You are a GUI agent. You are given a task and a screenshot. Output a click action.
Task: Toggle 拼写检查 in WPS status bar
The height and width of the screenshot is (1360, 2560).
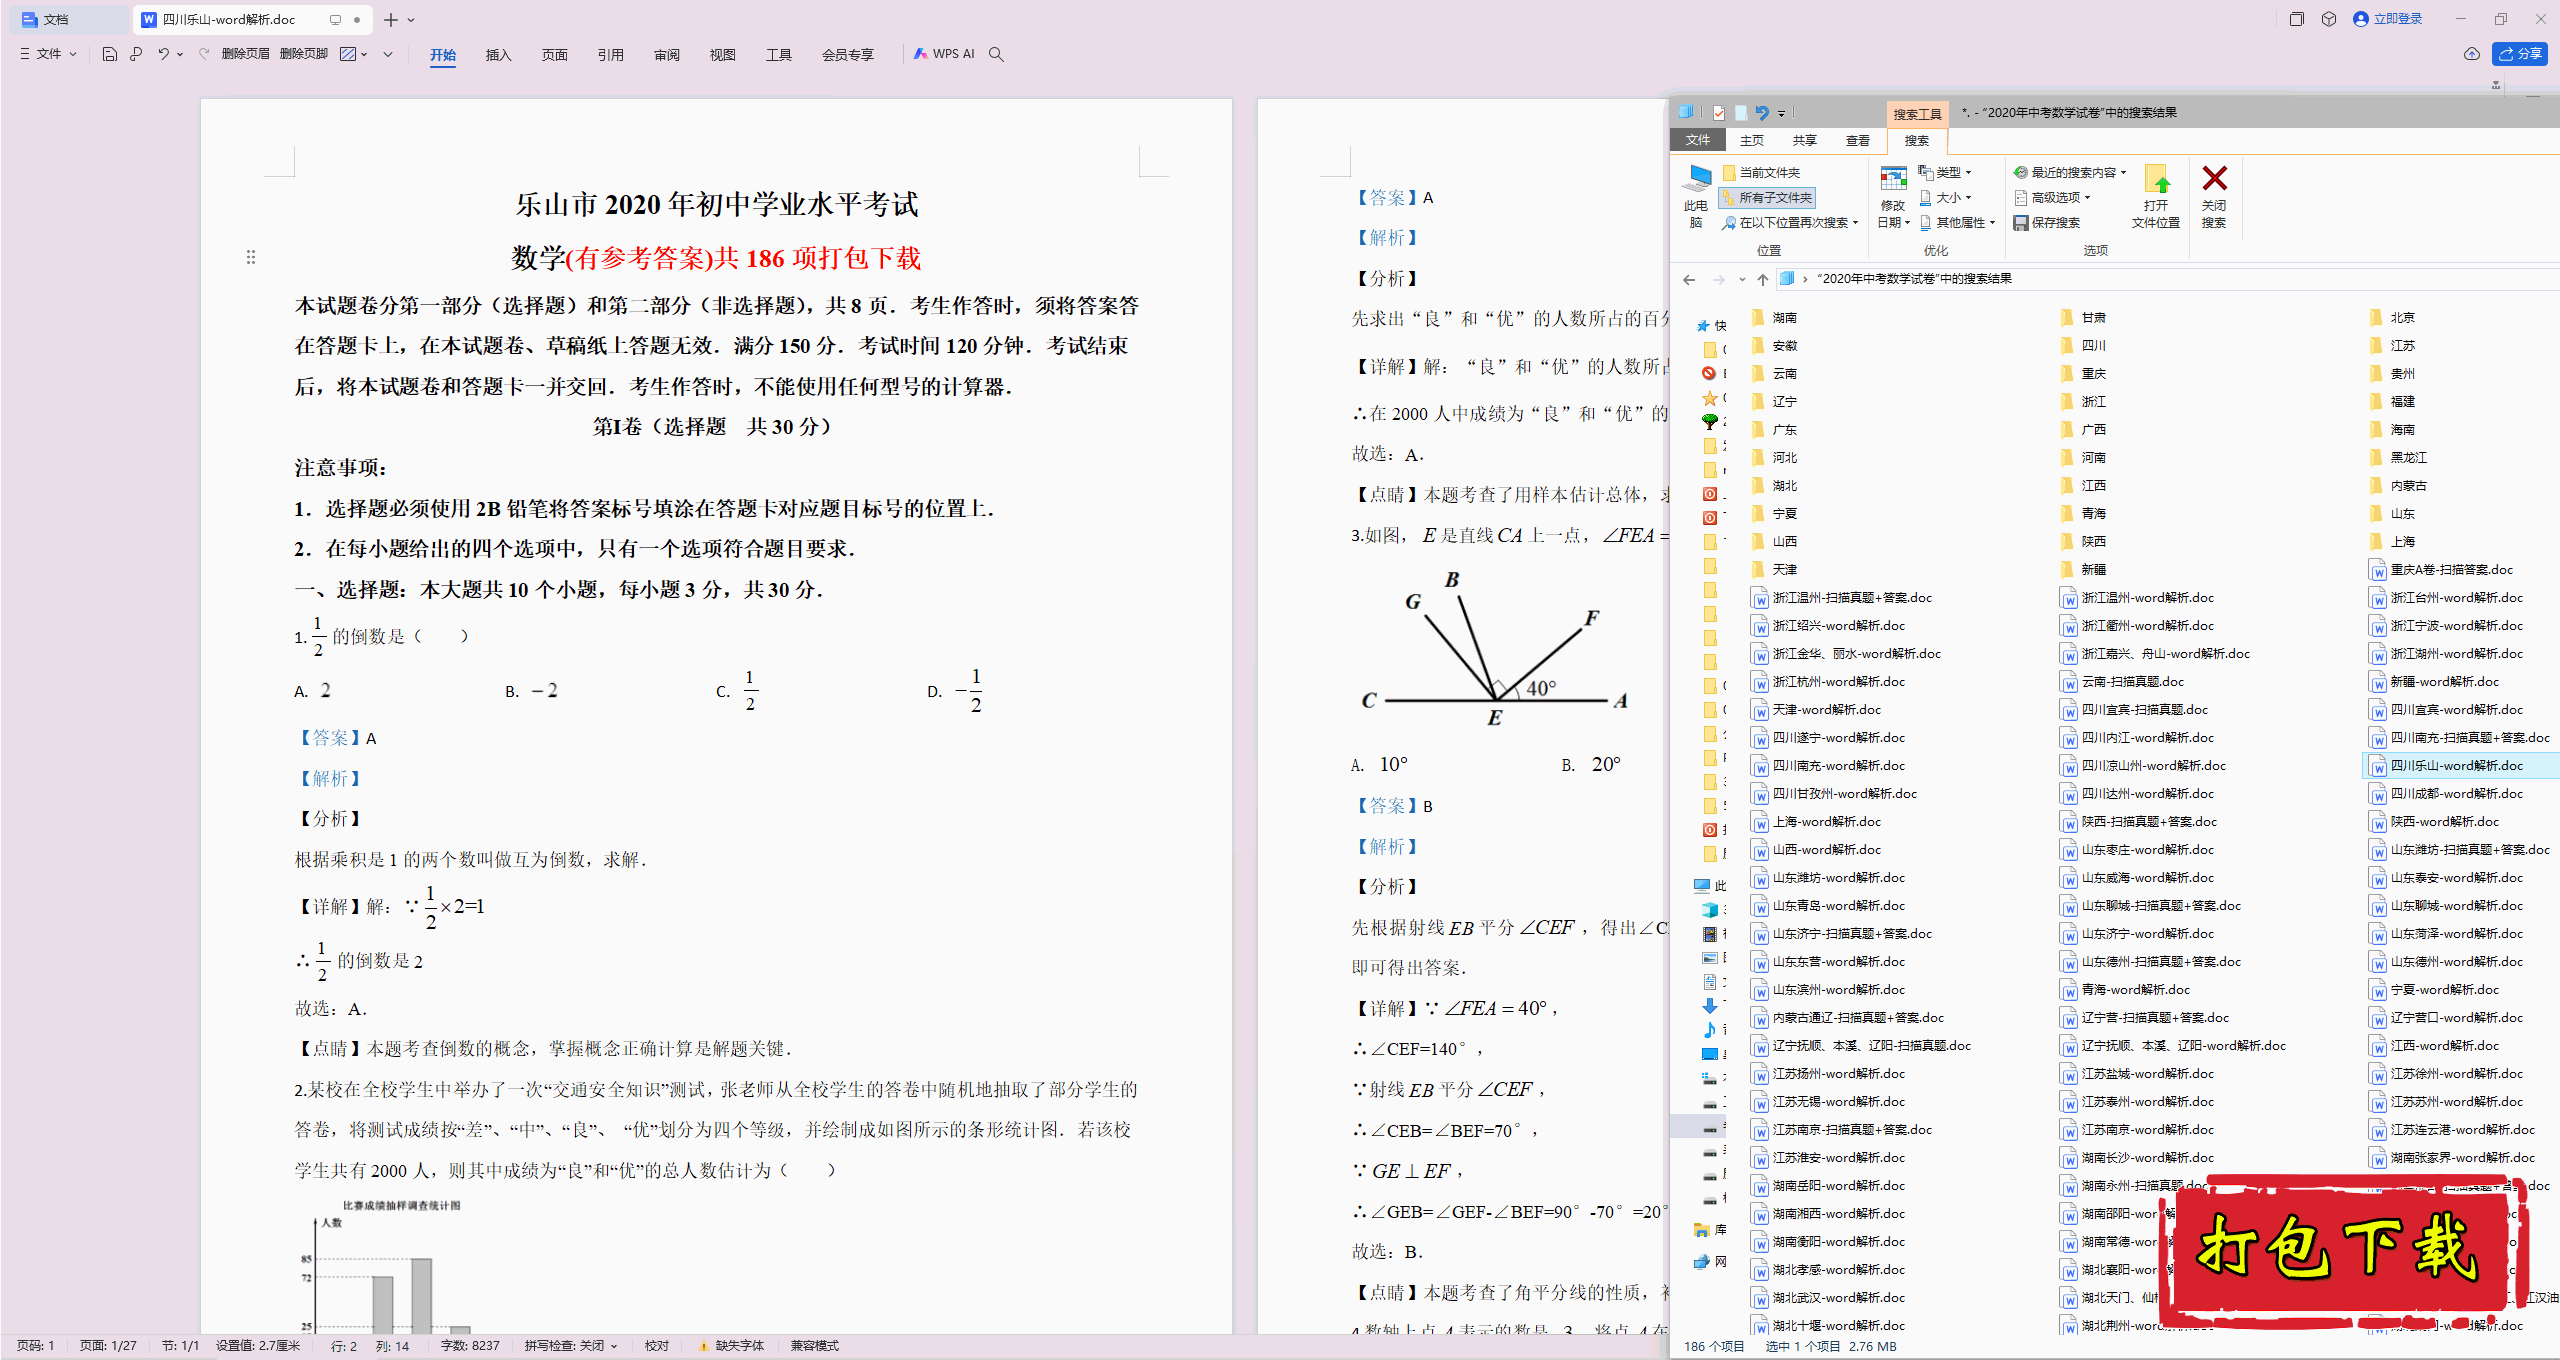coord(570,1346)
